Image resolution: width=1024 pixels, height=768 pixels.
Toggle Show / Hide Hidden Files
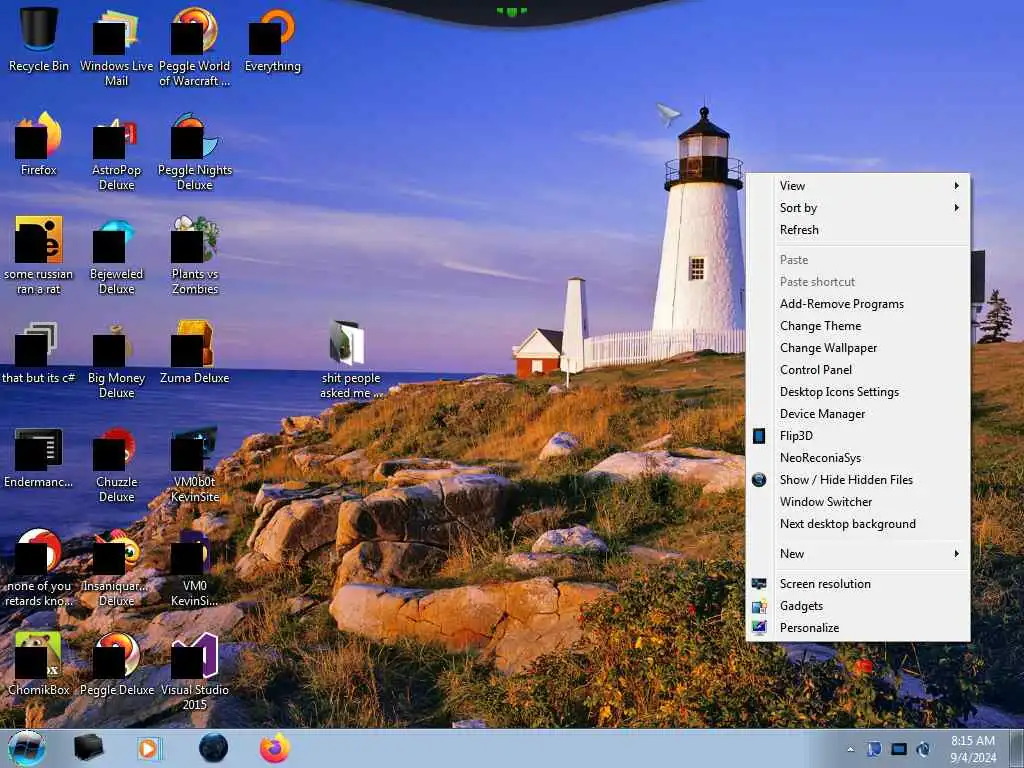point(858,480)
